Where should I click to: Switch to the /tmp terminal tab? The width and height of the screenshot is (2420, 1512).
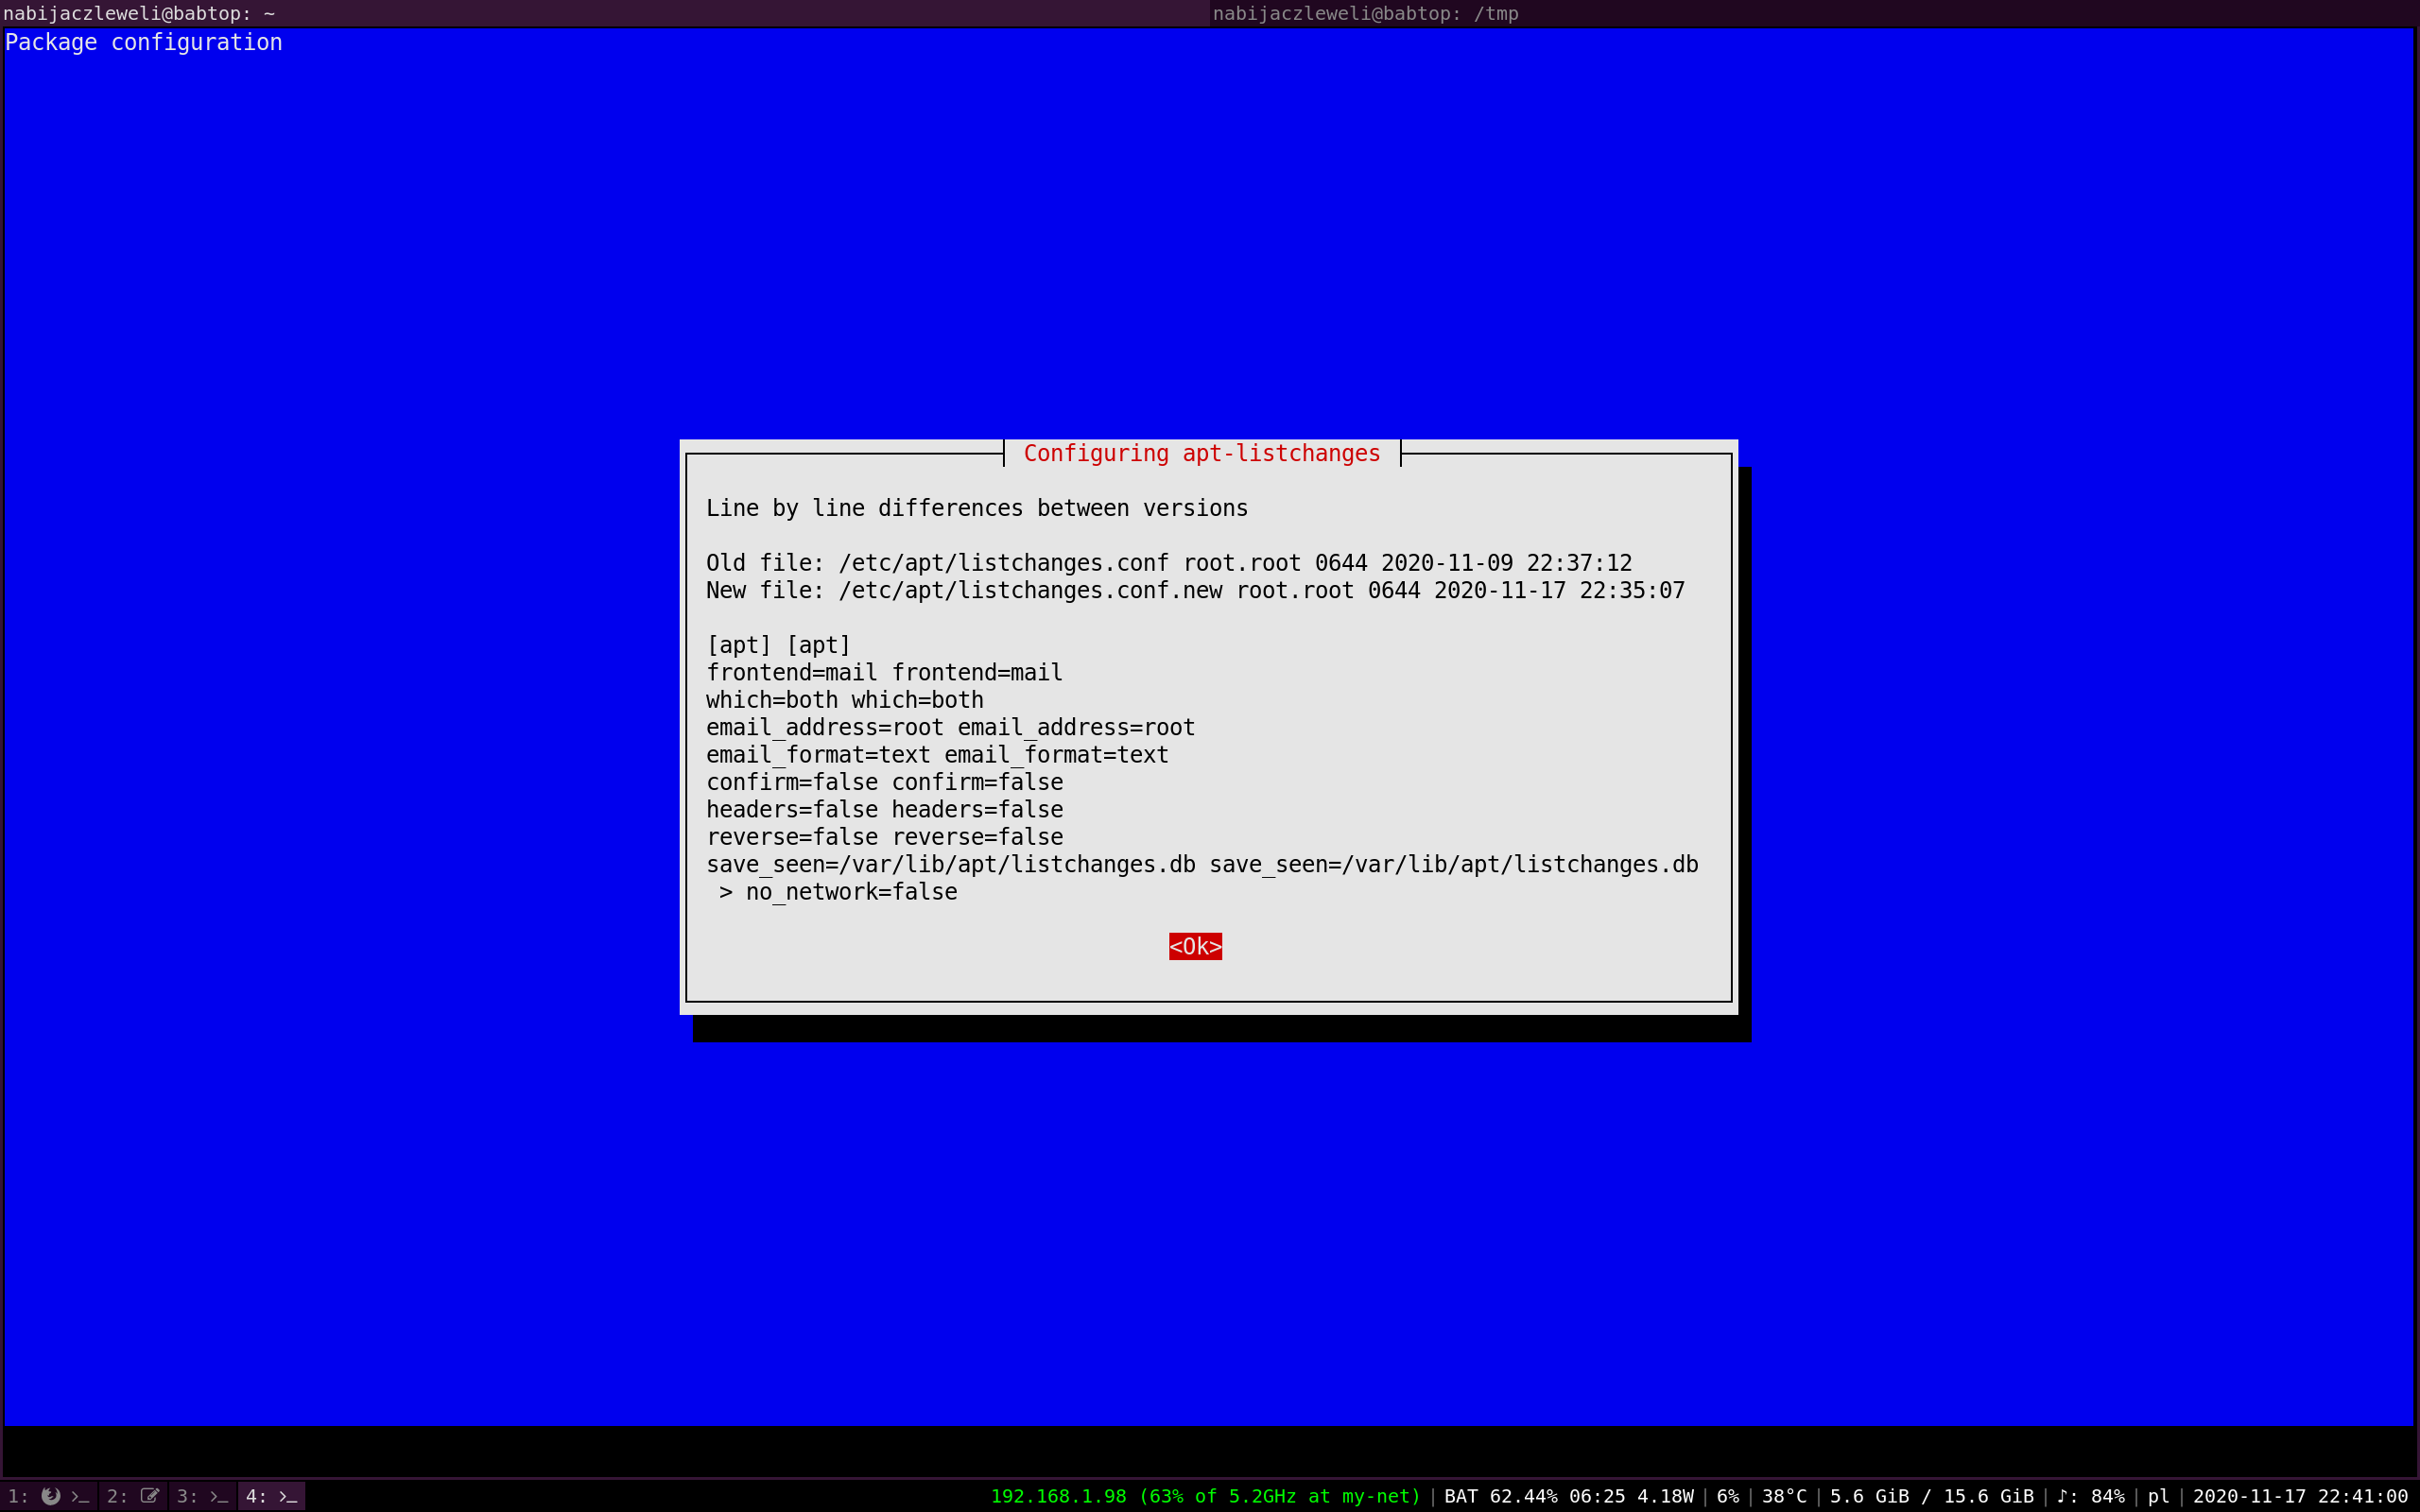(x=1365, y=13)
